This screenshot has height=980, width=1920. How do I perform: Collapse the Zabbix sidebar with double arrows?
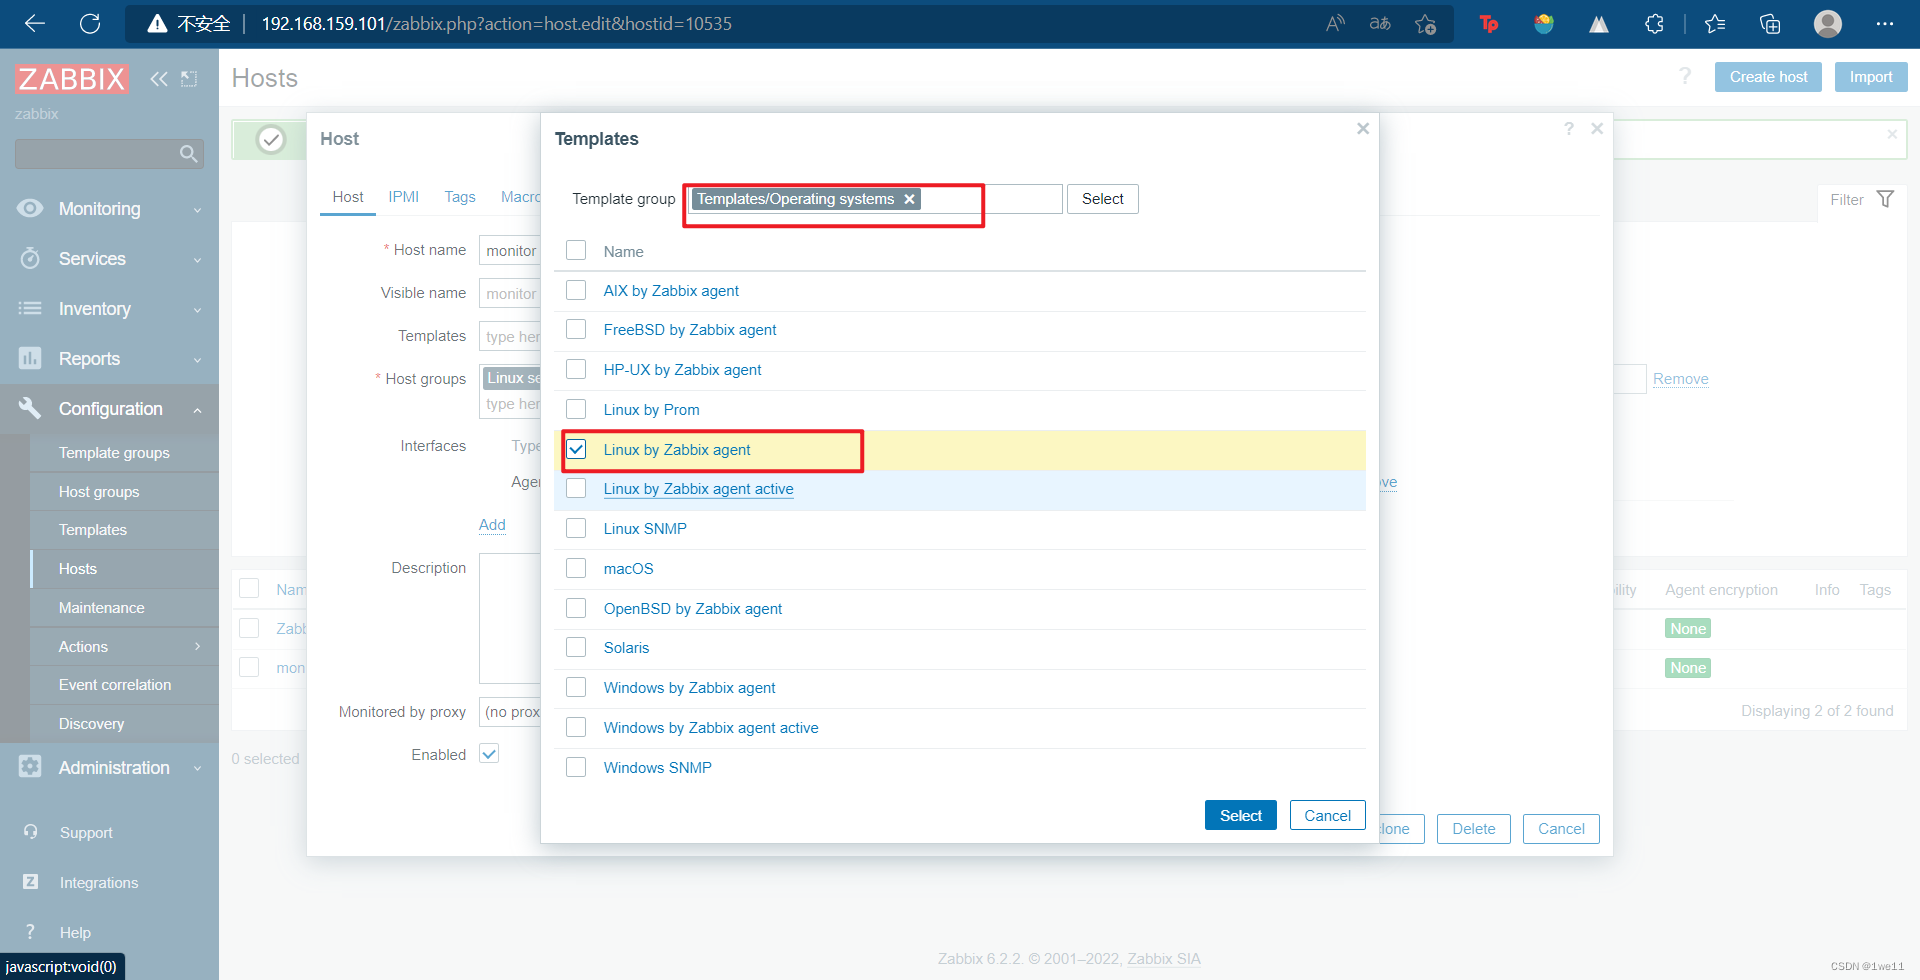tap(159, 79)
